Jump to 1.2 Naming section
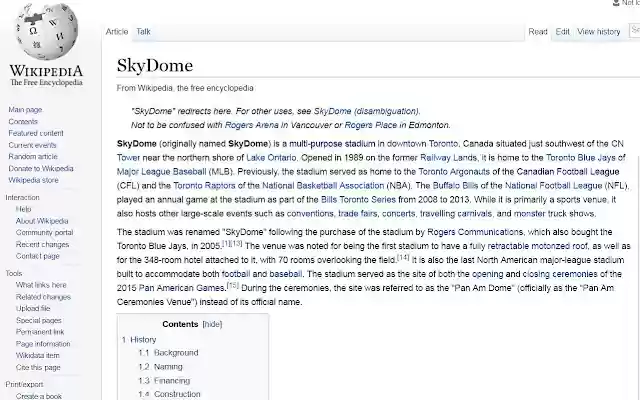This screenshot has width=640, height=400. pos(160,367)
